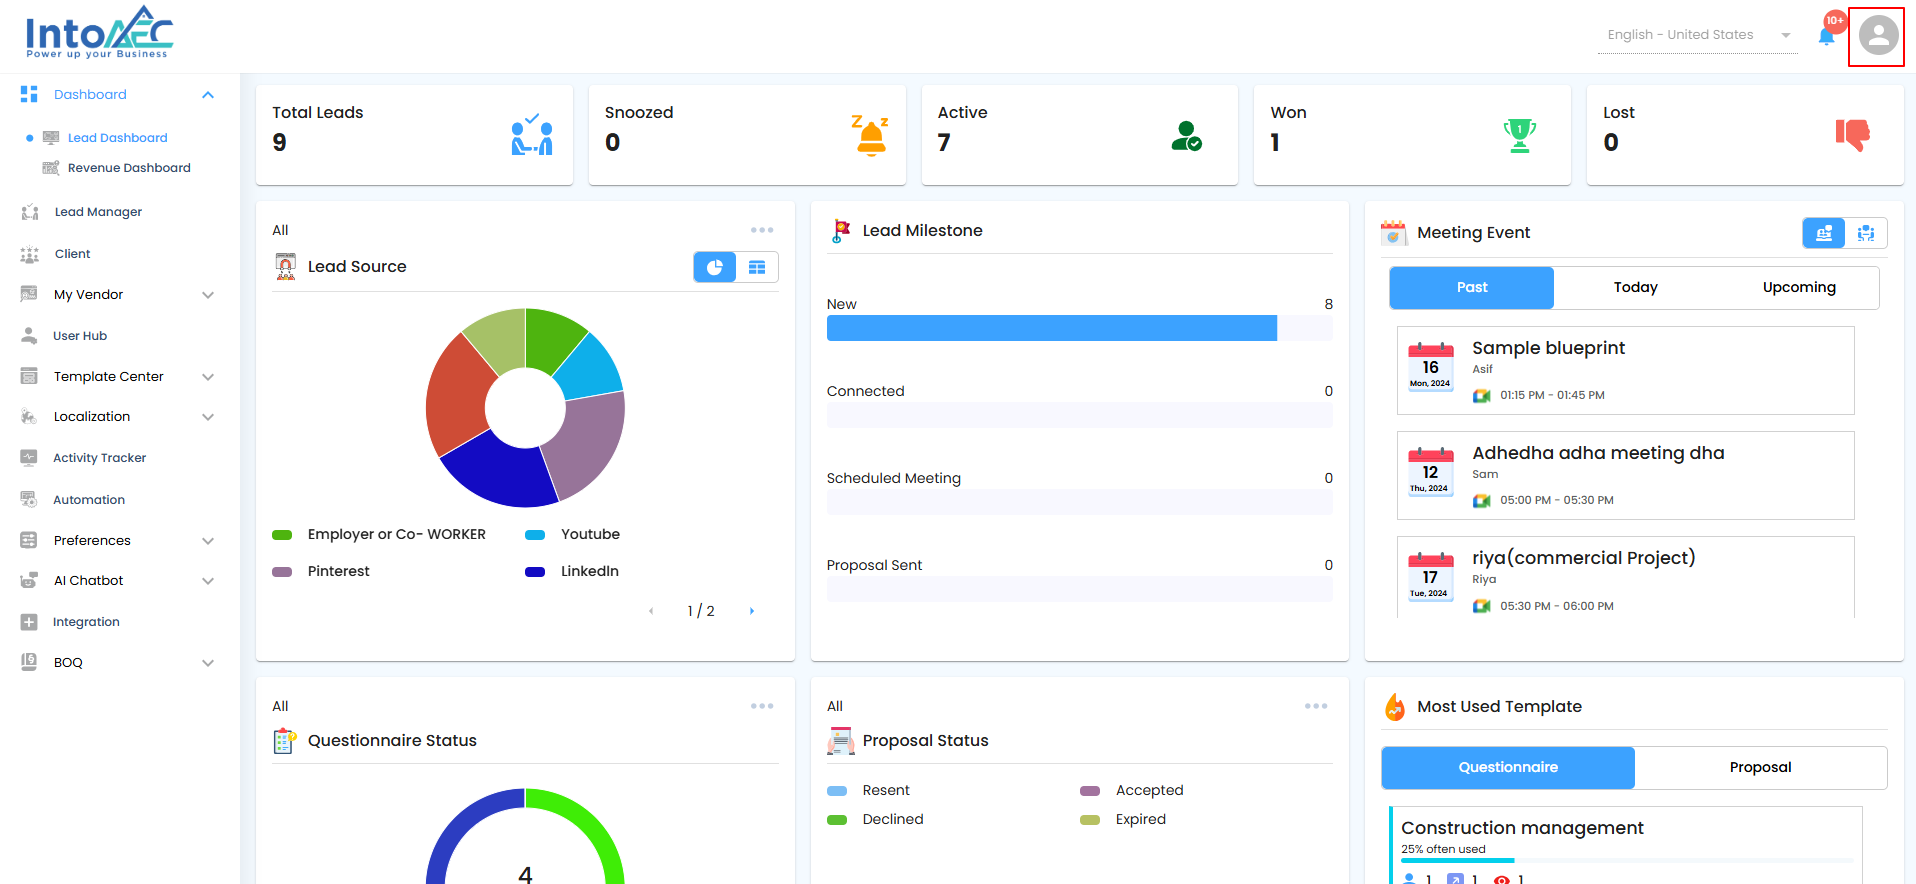Click the AI Chatbot sidebar icon
Image resolution: width=1916 pixels, height=884 pixels.
click(29, 581)
